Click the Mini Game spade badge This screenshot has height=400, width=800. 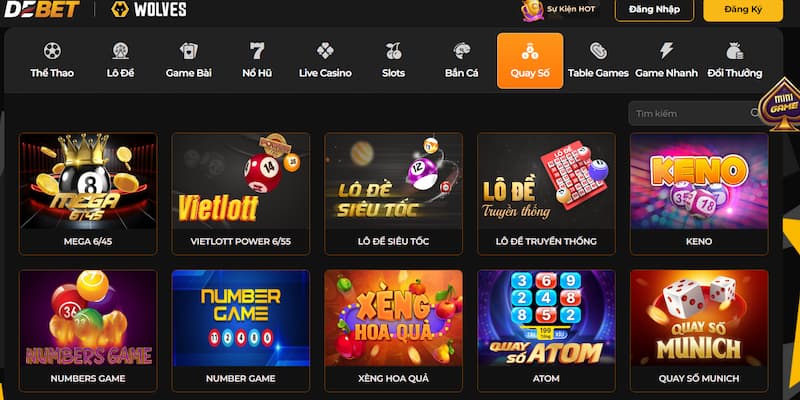coord(780,106)
